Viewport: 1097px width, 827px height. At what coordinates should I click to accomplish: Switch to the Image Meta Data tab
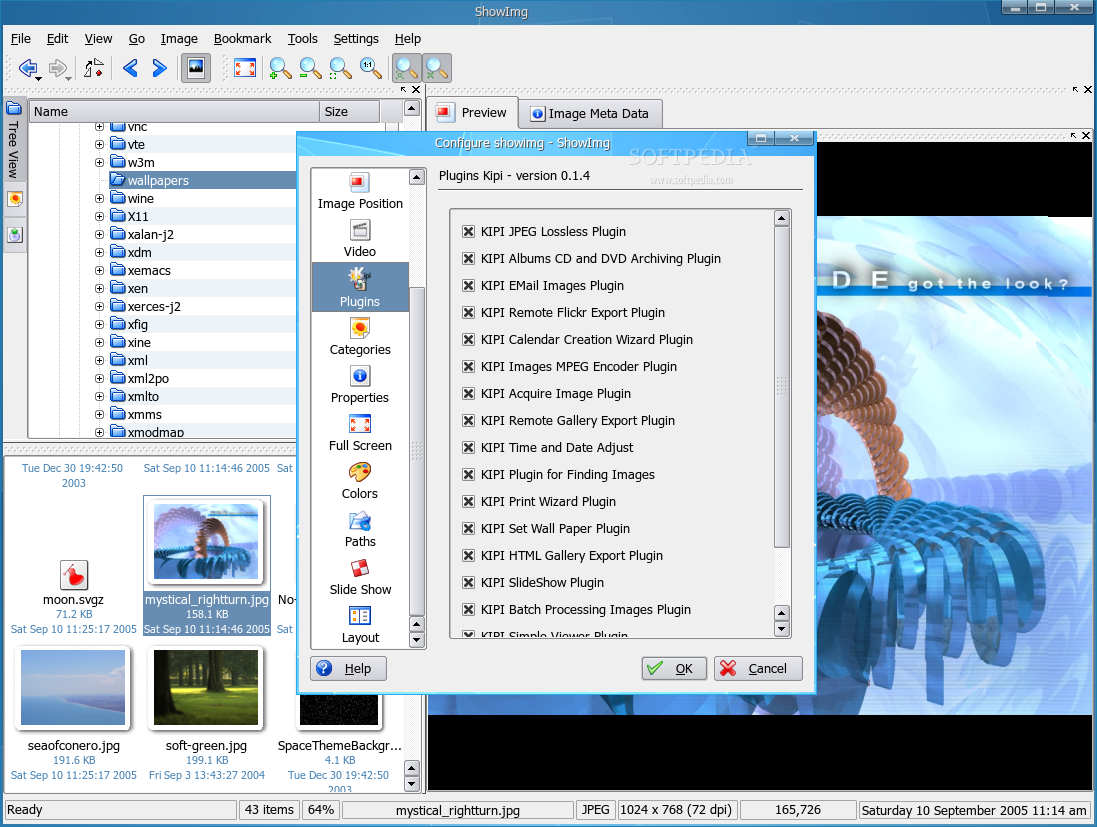point(590,113)
